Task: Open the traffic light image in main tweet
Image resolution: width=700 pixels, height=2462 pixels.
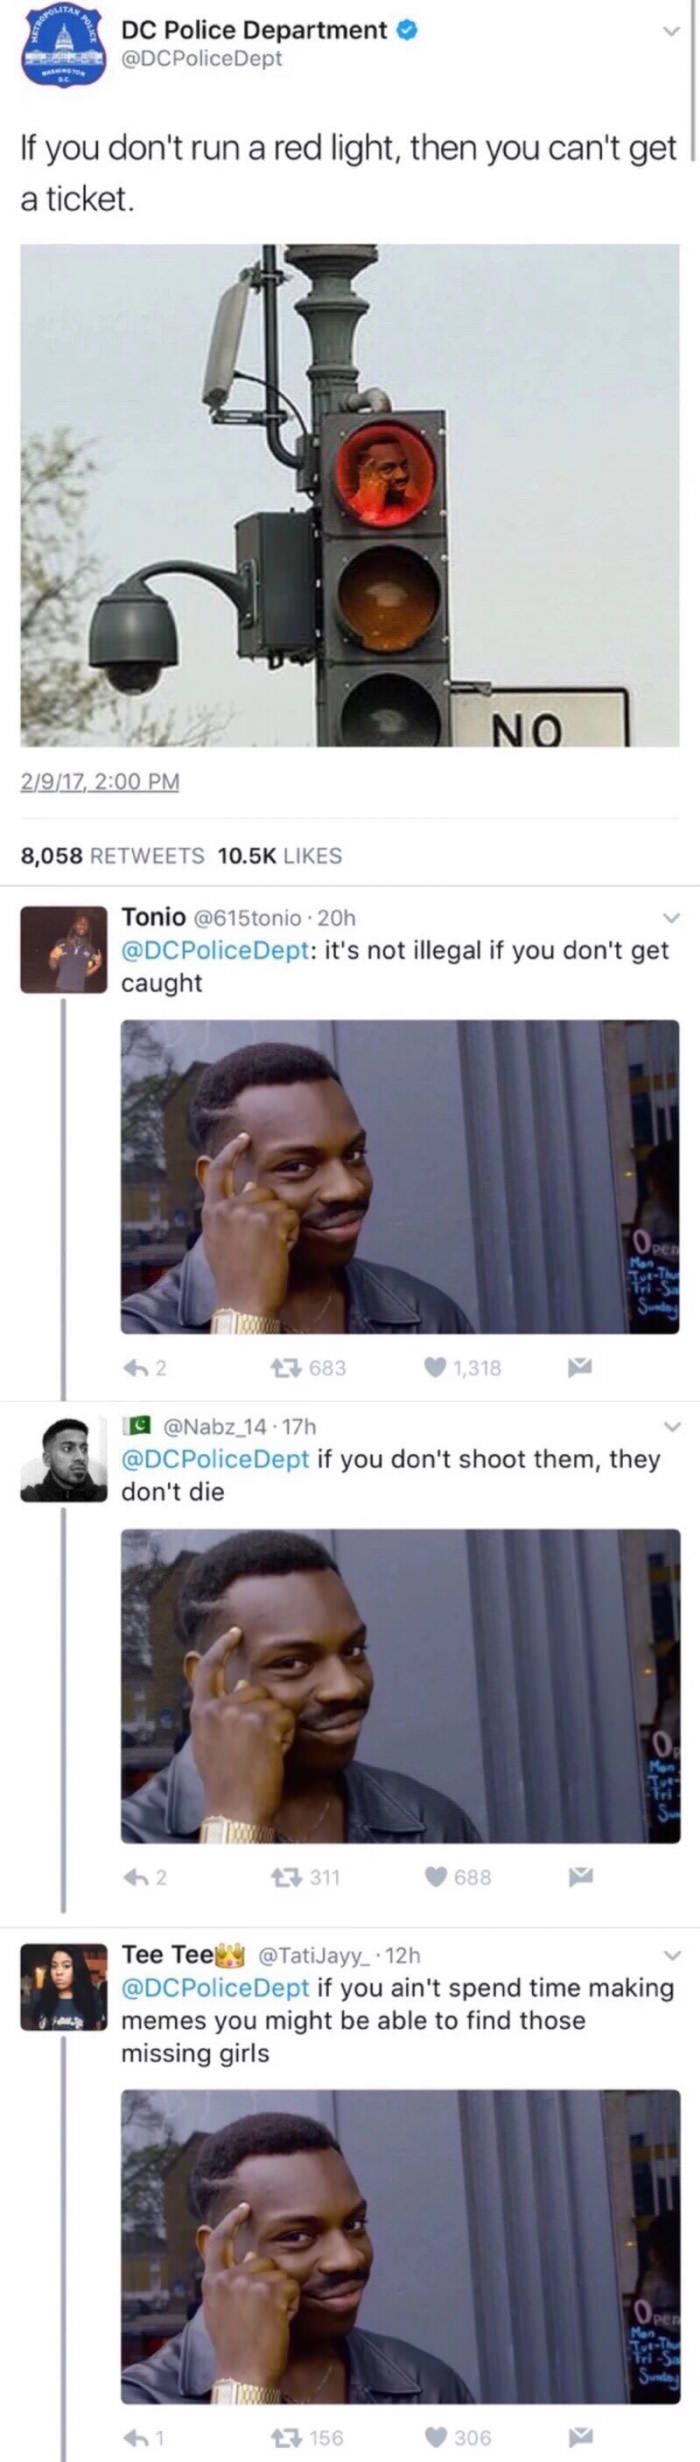Action: (x=350, y=495)
